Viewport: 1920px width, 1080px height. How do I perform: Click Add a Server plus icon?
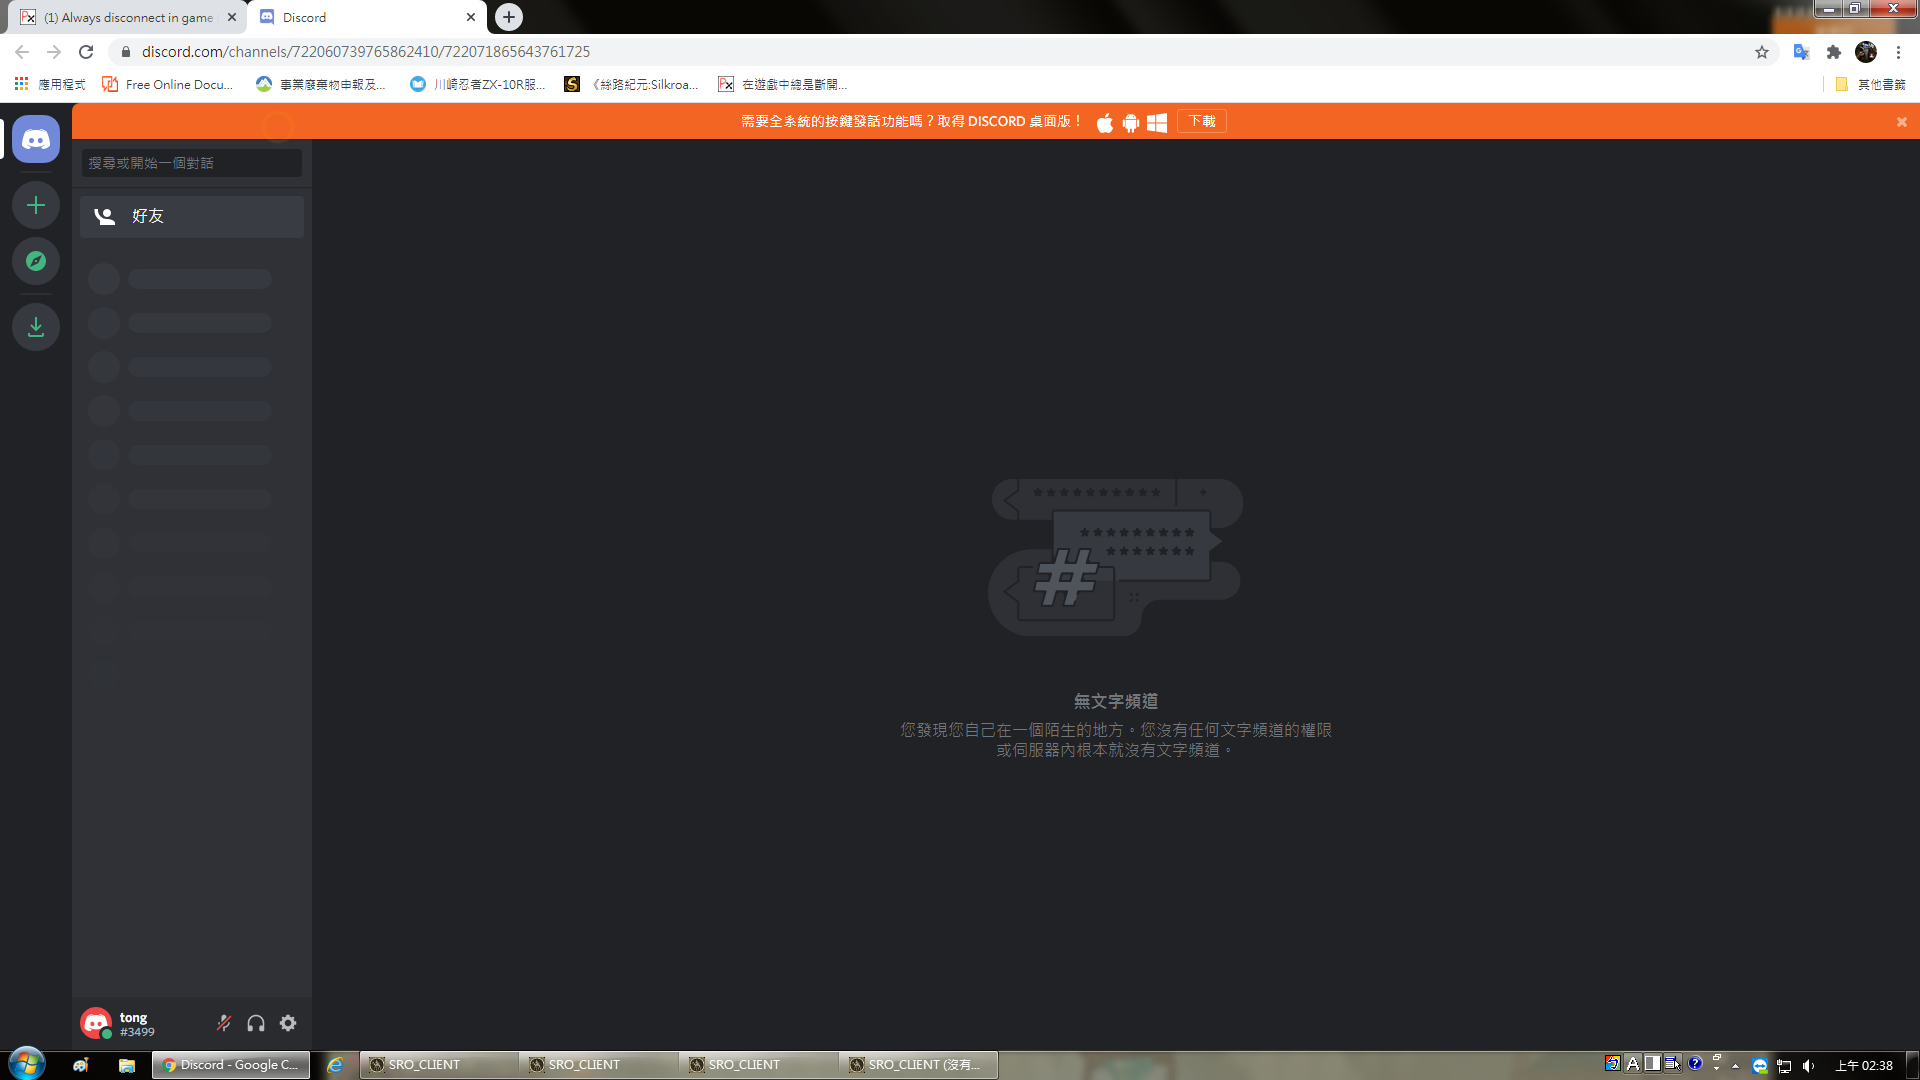click(36, 205)
